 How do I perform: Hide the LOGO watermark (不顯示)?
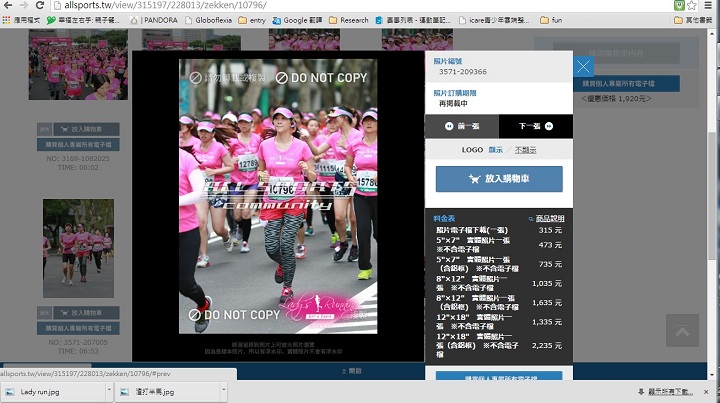pyautogui.click(x=525, y=150)
